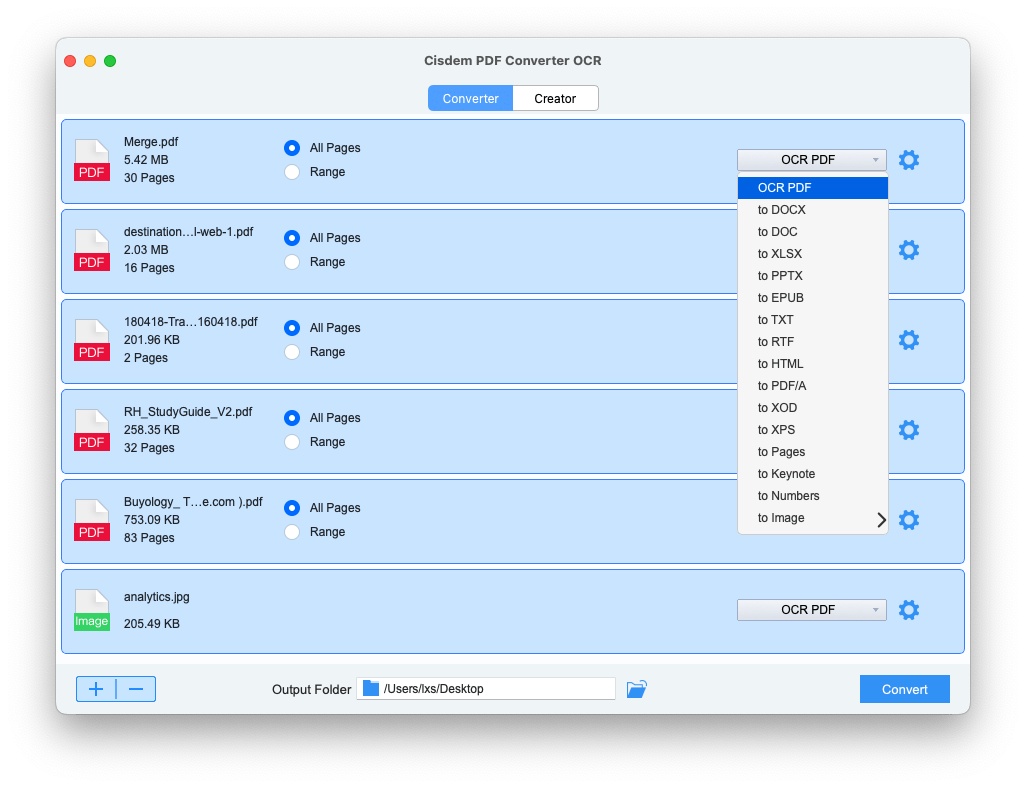Expand the to Image submenu arrow
The width and height of the screenshot is (1026, 788).
[881, 519]
